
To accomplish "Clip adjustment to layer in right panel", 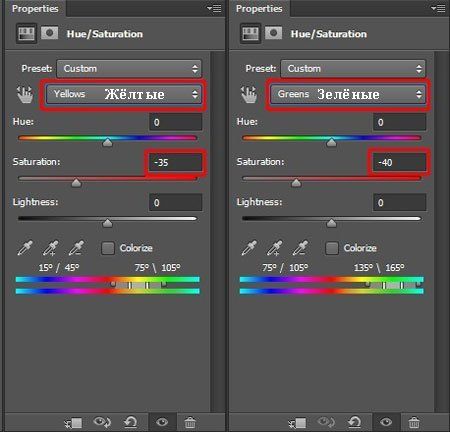I will 297,423.
